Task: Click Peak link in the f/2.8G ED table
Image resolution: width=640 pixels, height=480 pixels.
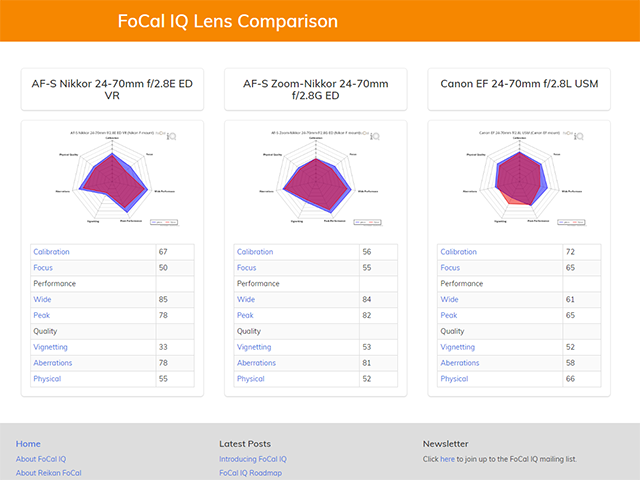Action: click(245, 316)
